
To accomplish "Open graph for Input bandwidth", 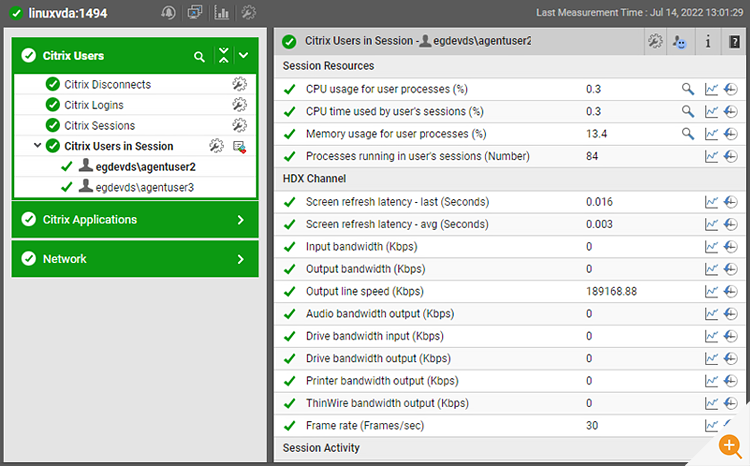I will 711,247.
